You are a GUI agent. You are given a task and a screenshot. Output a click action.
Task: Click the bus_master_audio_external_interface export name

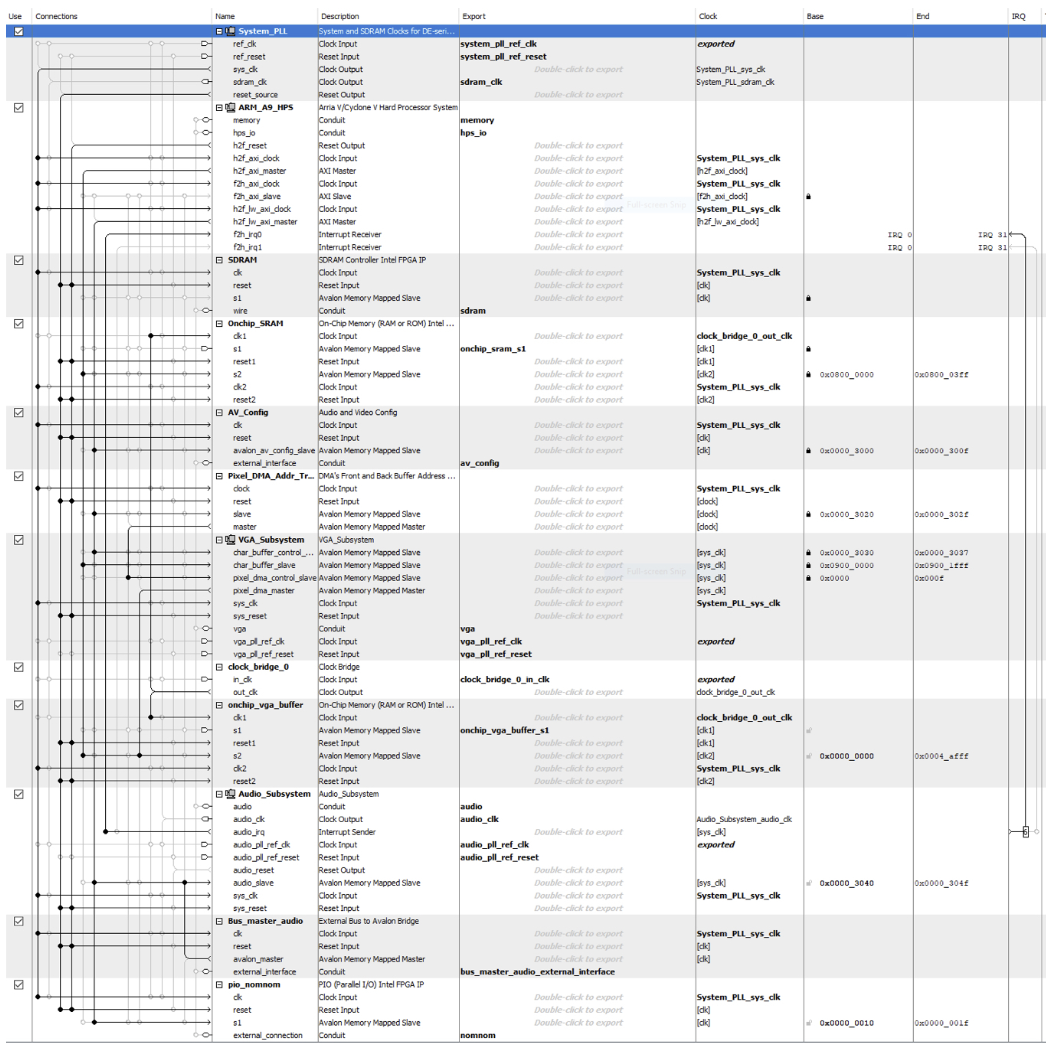pos(537,972)
